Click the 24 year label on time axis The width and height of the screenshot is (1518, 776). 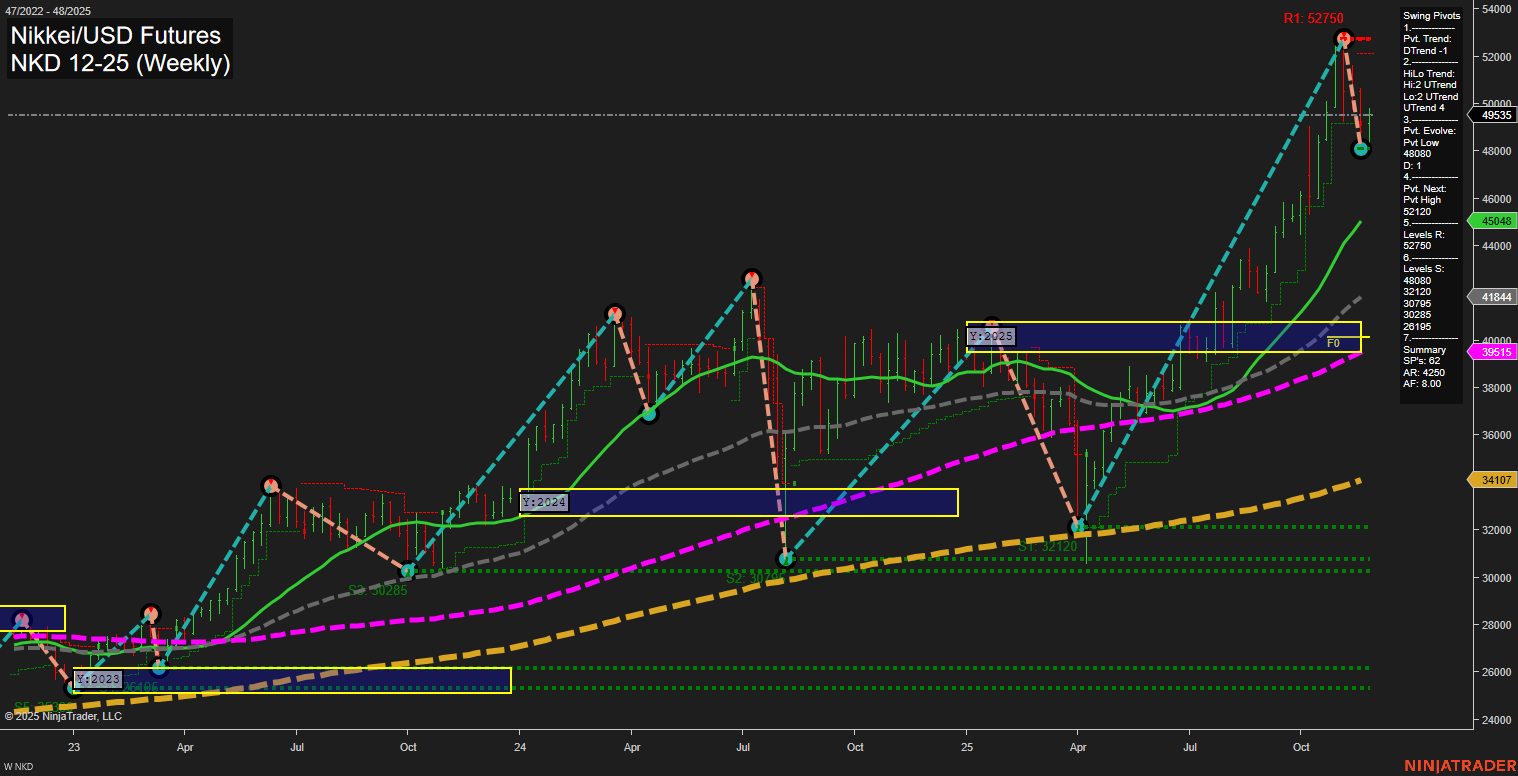[520, 747]
